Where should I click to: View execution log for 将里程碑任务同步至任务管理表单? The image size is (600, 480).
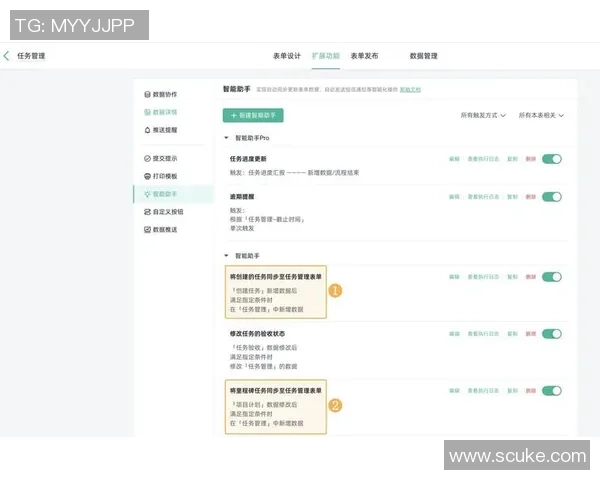[x=483, y=391]
